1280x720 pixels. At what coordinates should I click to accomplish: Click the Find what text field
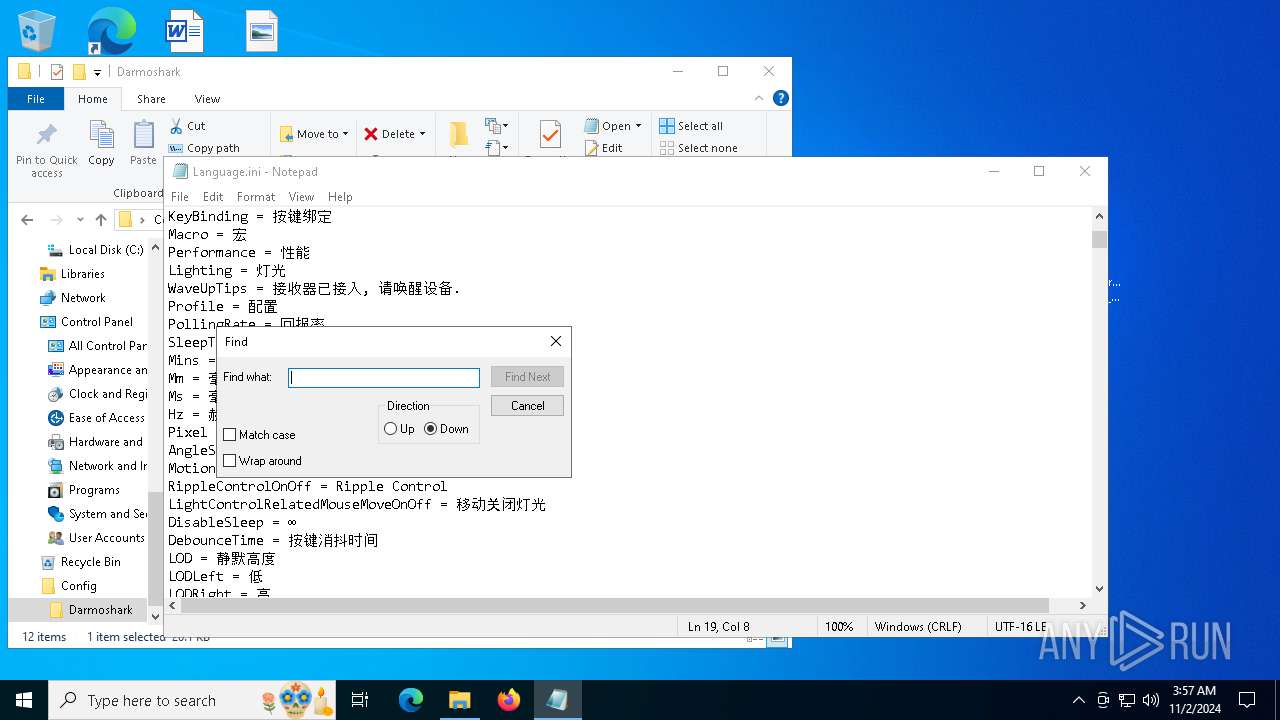tap(384, 378)
